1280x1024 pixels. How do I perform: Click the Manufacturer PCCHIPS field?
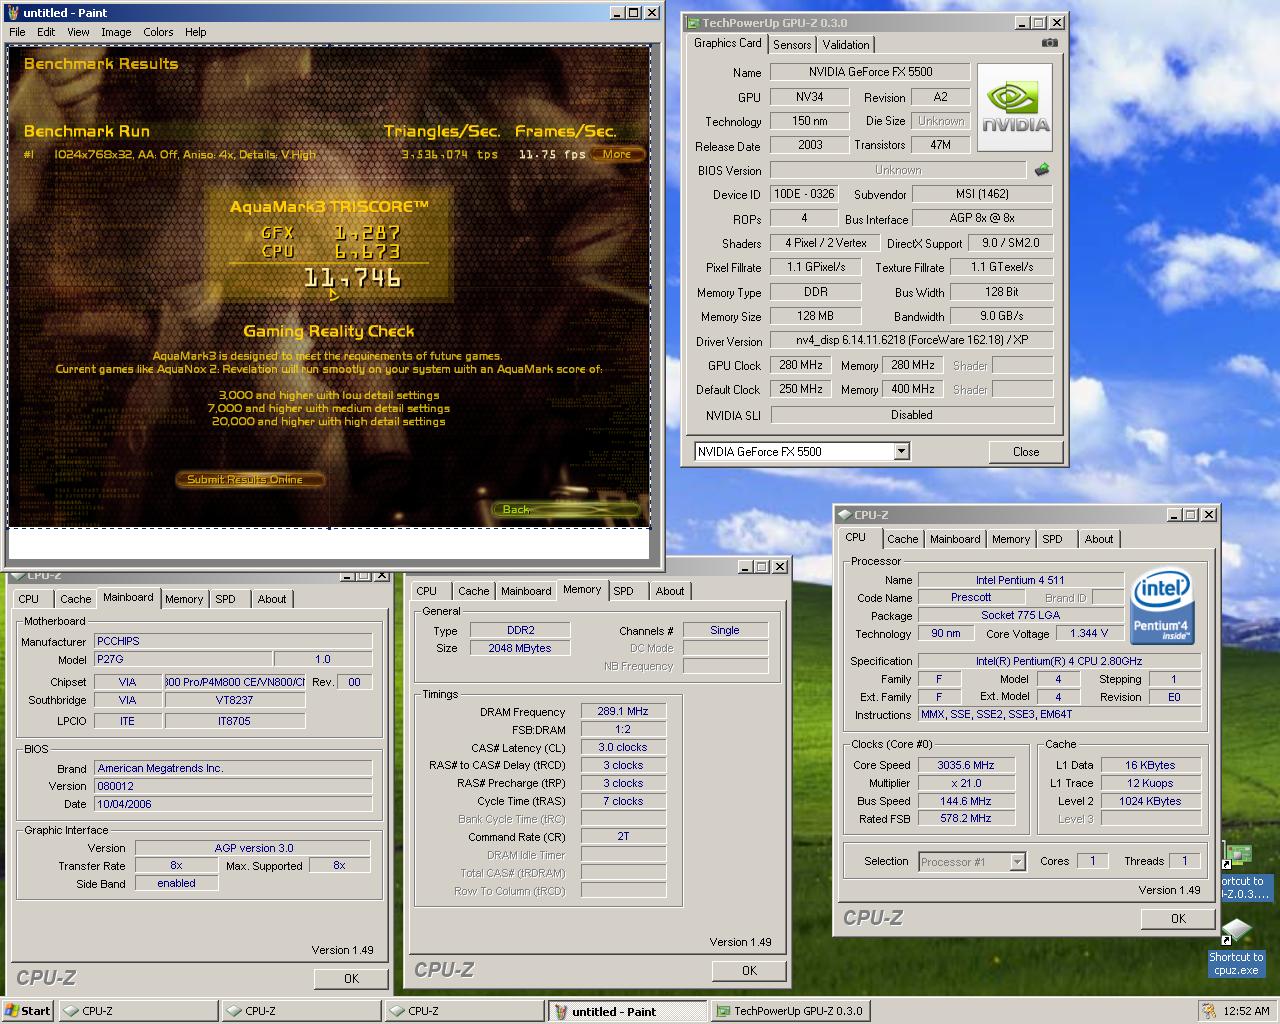coord(233,641)
